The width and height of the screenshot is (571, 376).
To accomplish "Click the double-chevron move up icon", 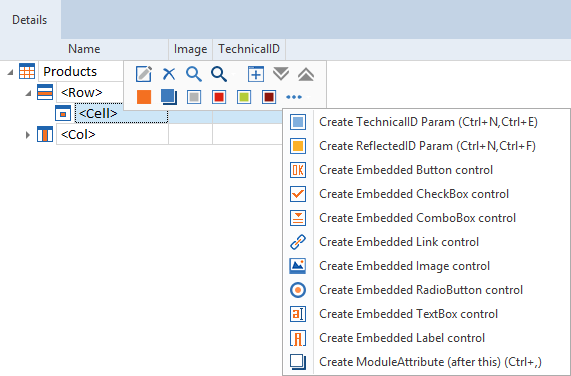I will point(306,74).
